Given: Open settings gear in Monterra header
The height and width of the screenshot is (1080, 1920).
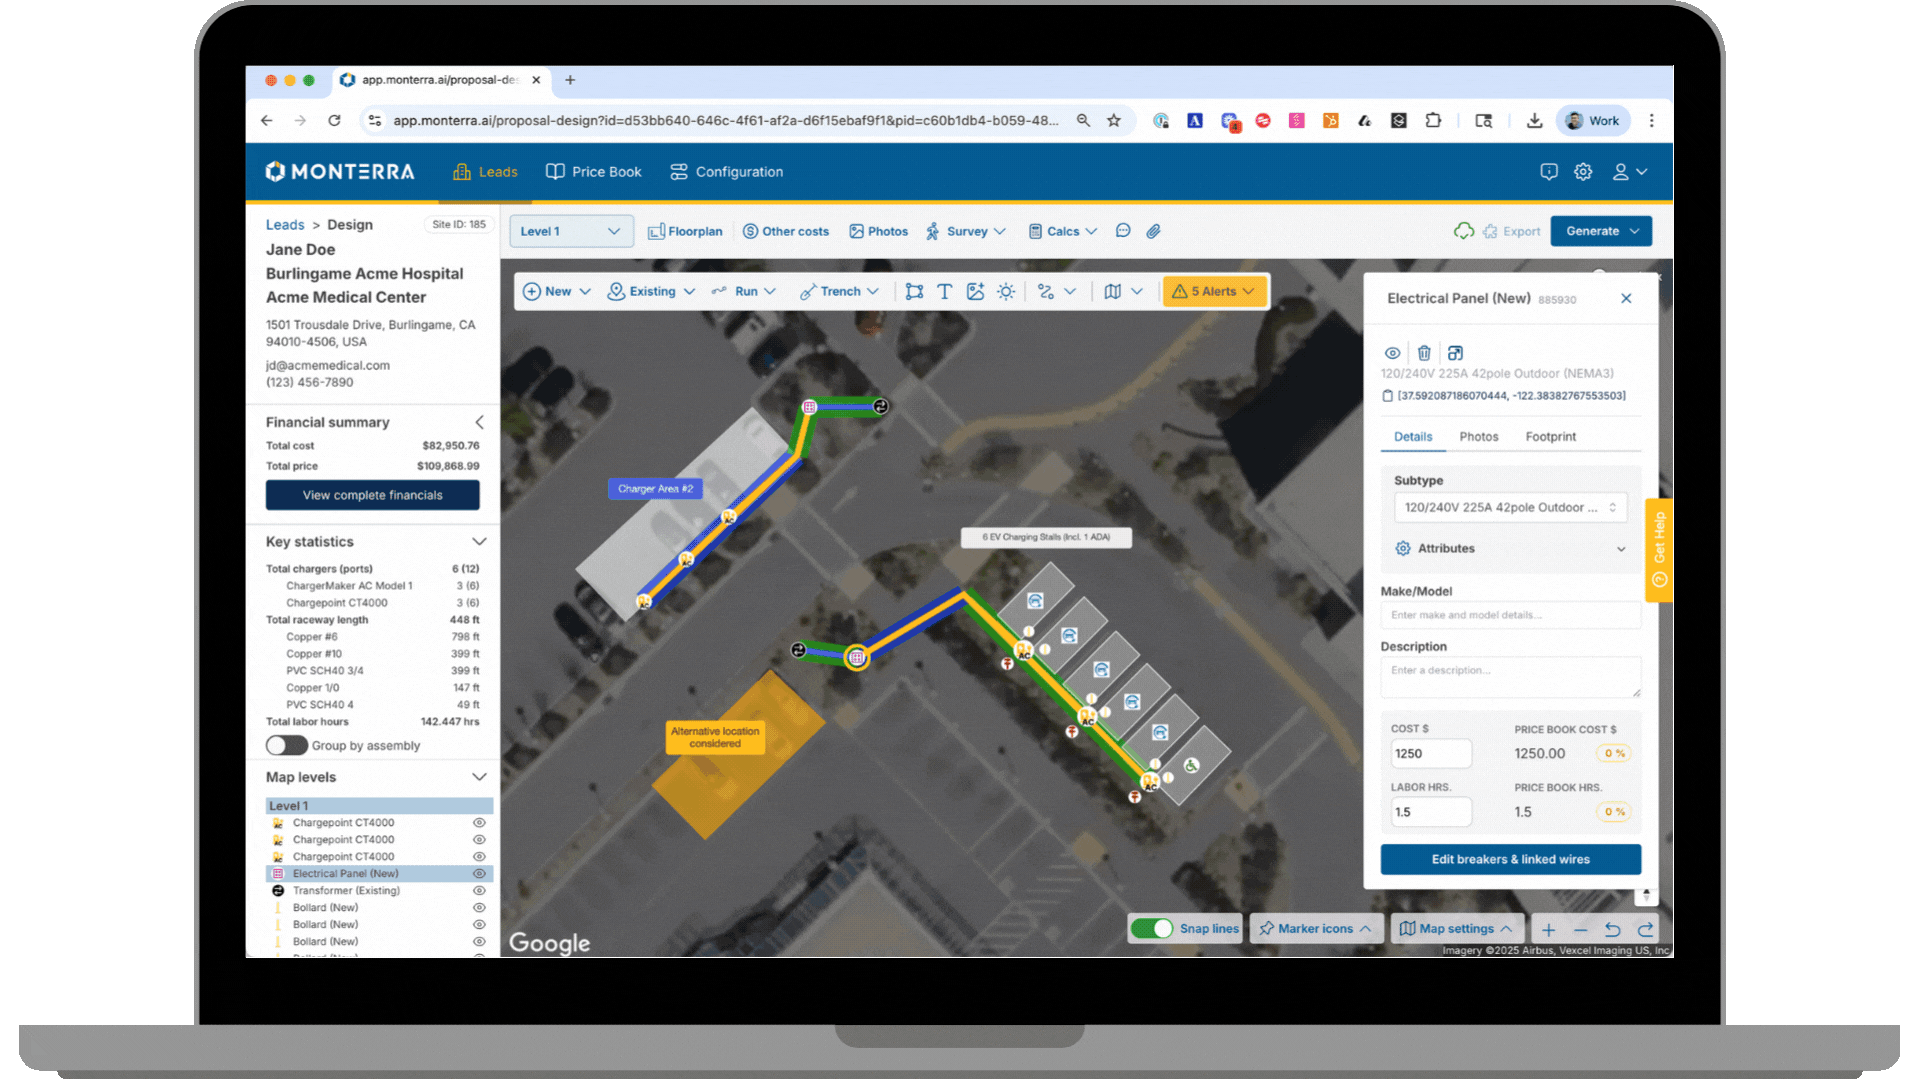Looking at the screenshot, I should pos(1583,172).
